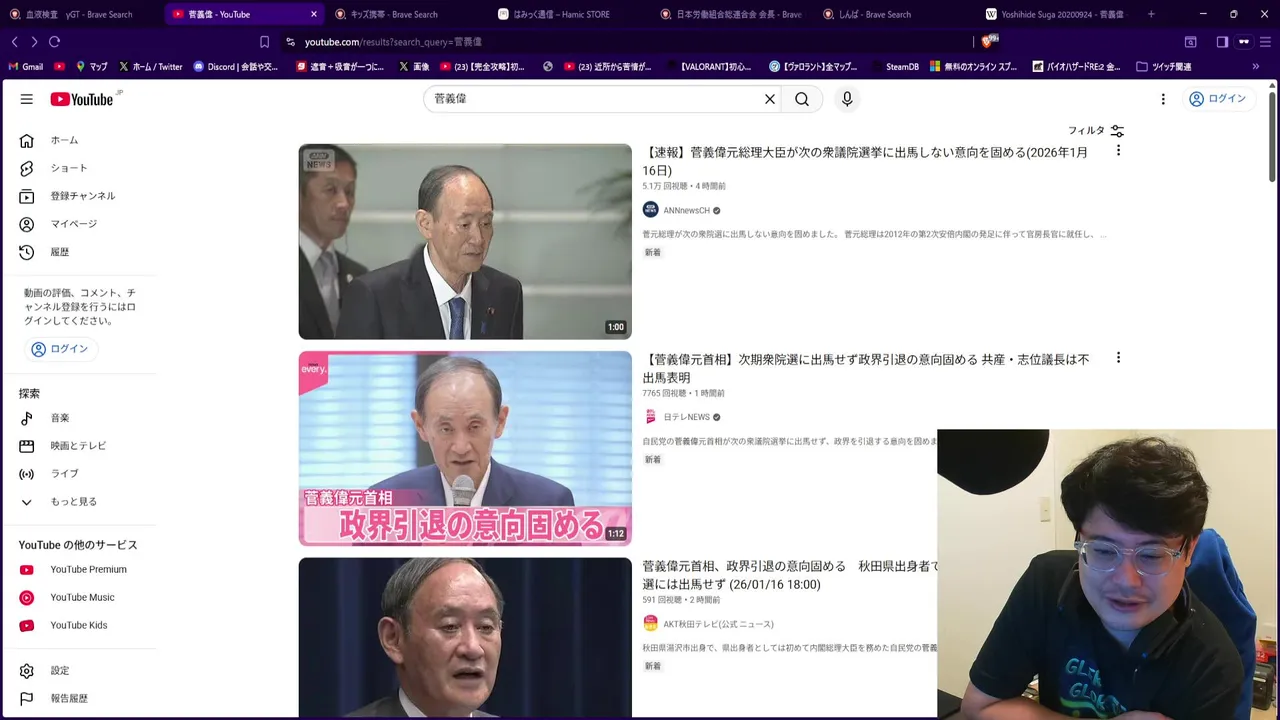Start voice search with the microphone icon
The width and height of the screenshot is (1280, 720).
847,99
